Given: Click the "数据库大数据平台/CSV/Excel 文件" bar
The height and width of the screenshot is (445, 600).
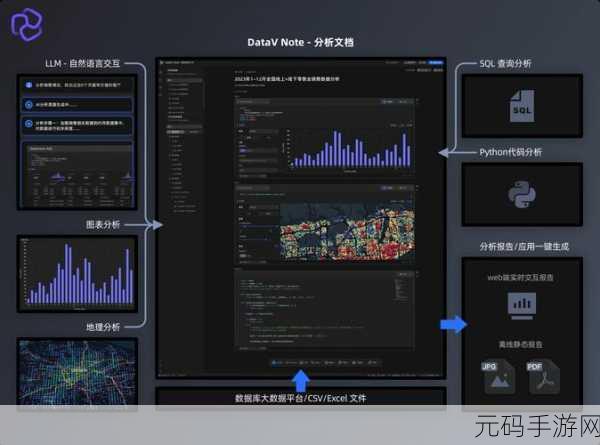Looking at the screenshot, I should (300, 398).
